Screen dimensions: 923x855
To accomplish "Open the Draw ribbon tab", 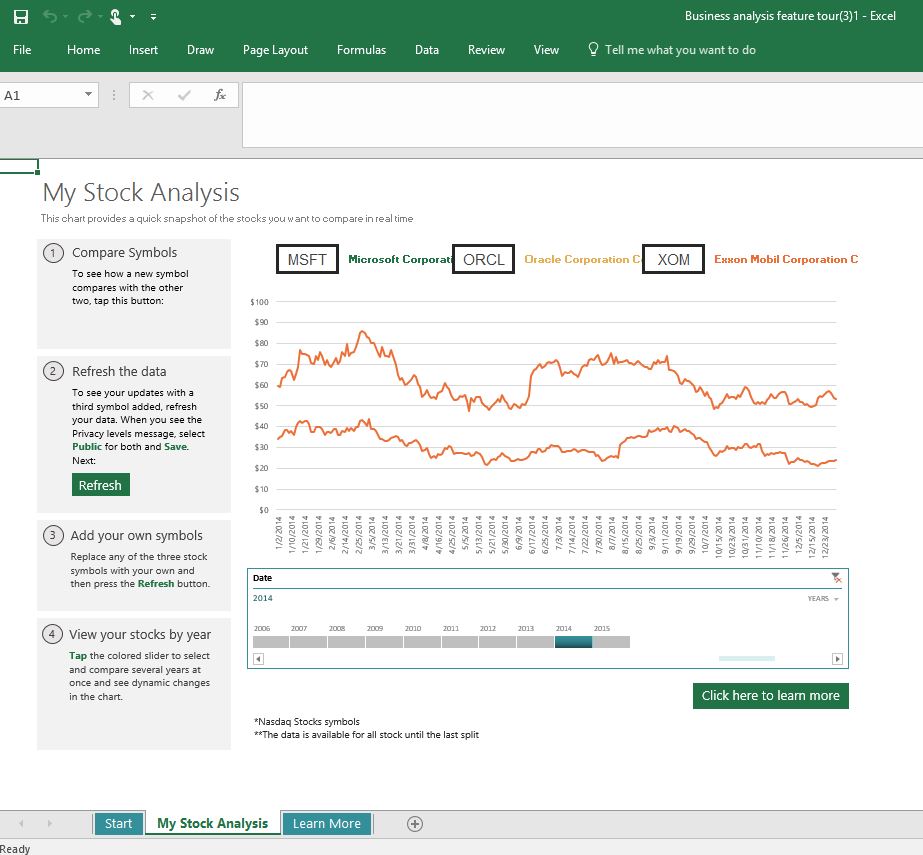I will 200,50.
